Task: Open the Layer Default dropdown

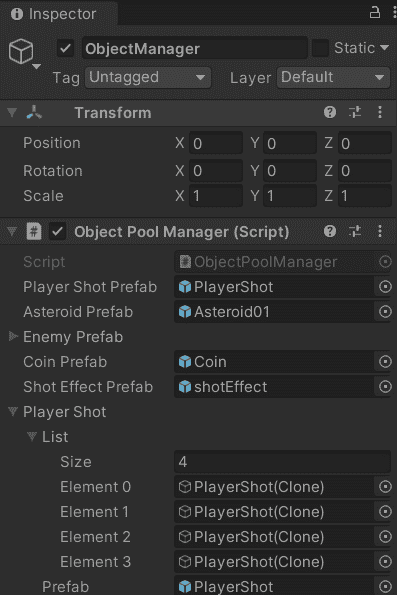Action: (x=333, y=77)
